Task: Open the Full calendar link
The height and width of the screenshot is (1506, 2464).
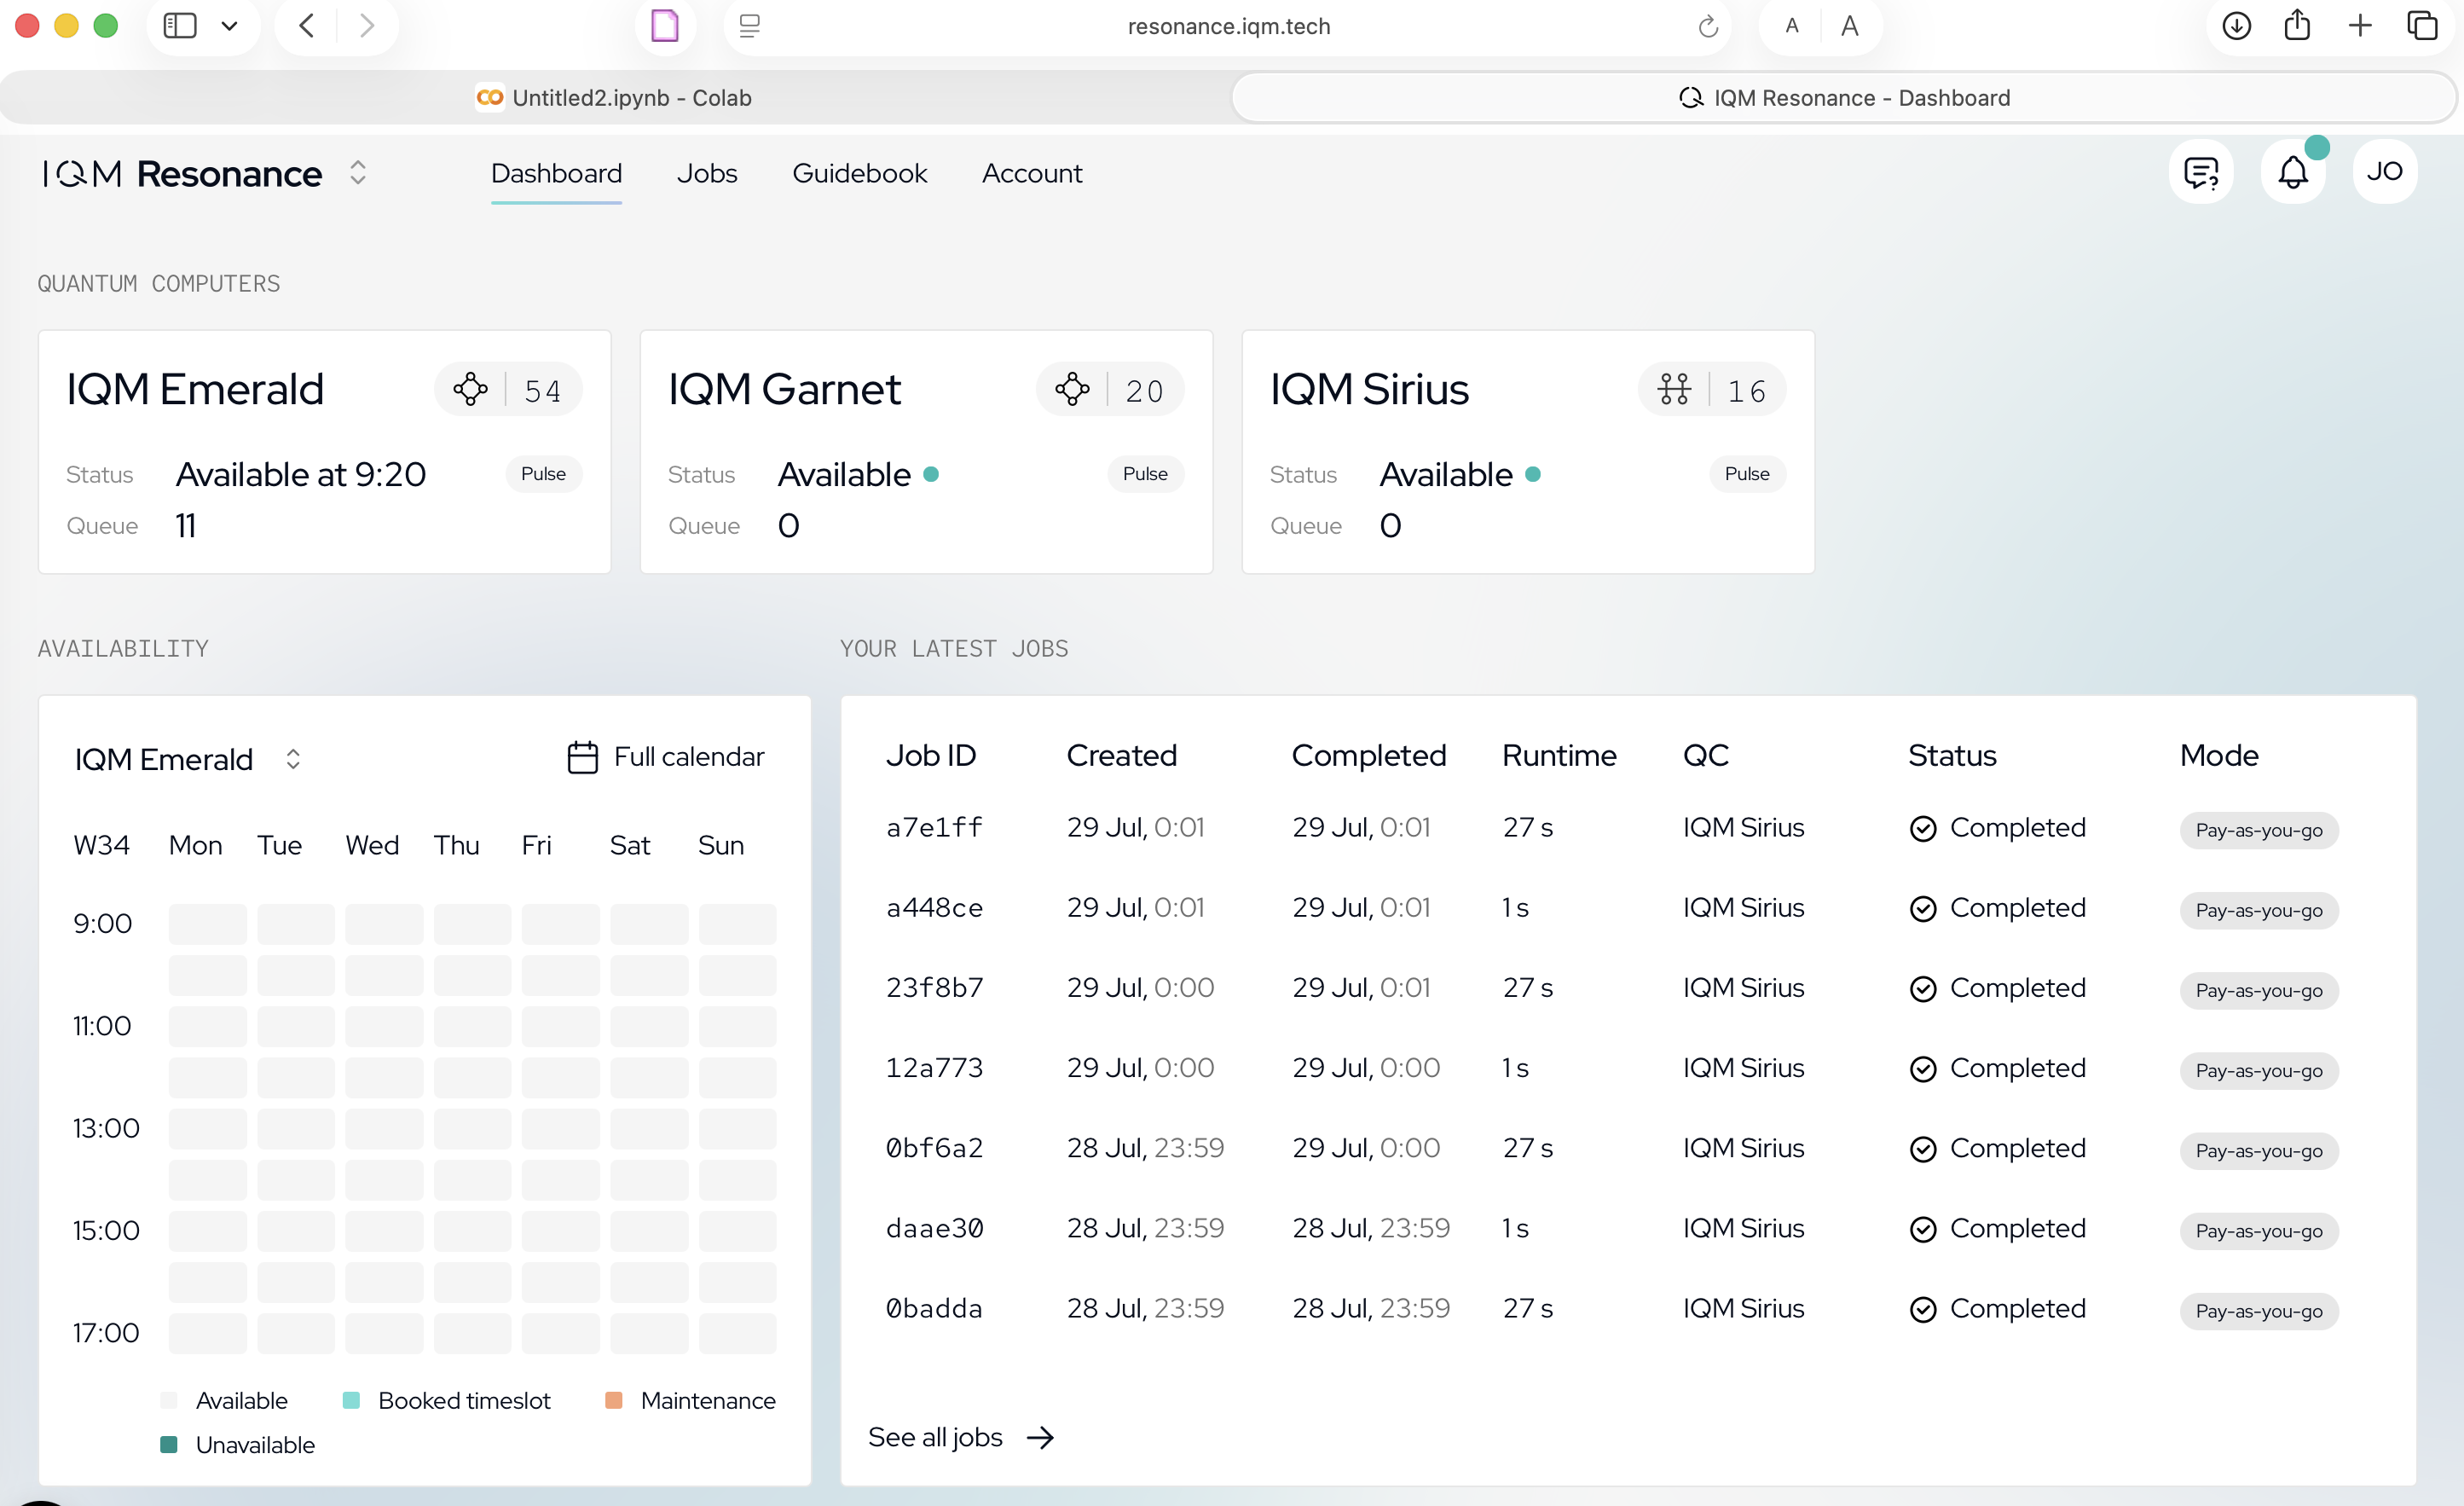Action: [666, 757]
